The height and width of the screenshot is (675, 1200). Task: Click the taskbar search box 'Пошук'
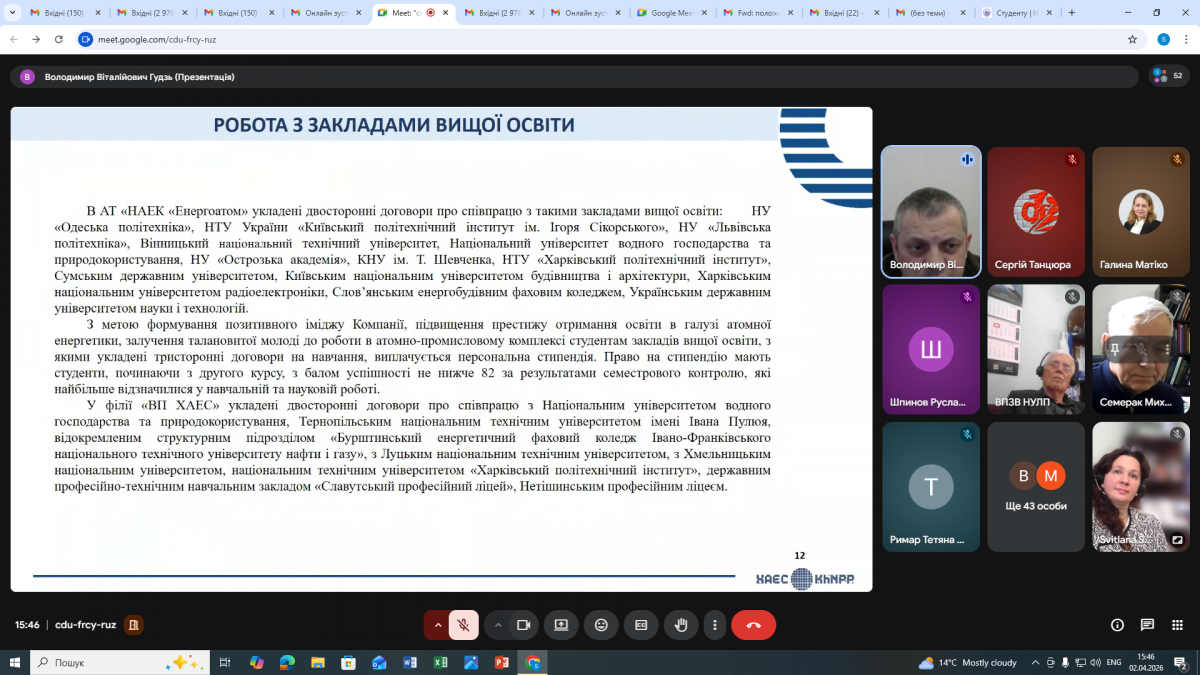(120, 662)
